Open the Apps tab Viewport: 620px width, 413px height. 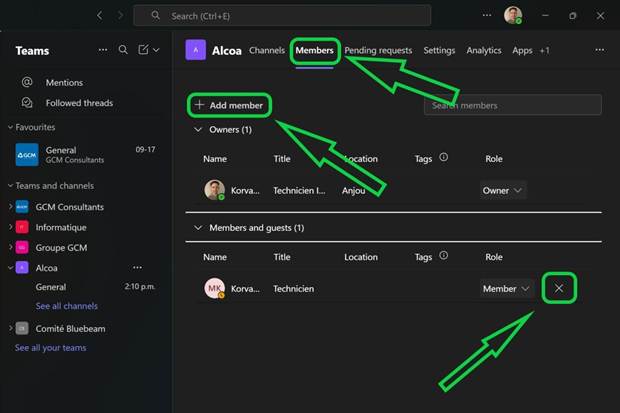(522, 50)
